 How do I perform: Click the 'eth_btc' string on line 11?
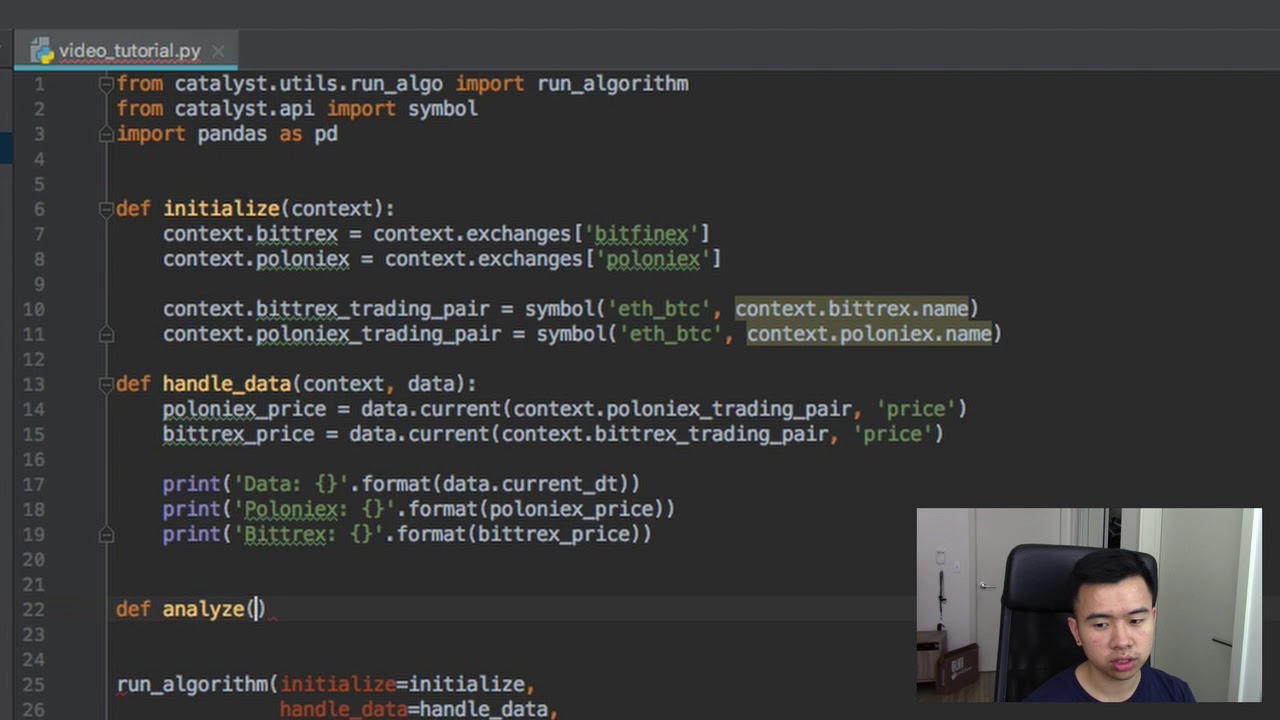[671, 334]
